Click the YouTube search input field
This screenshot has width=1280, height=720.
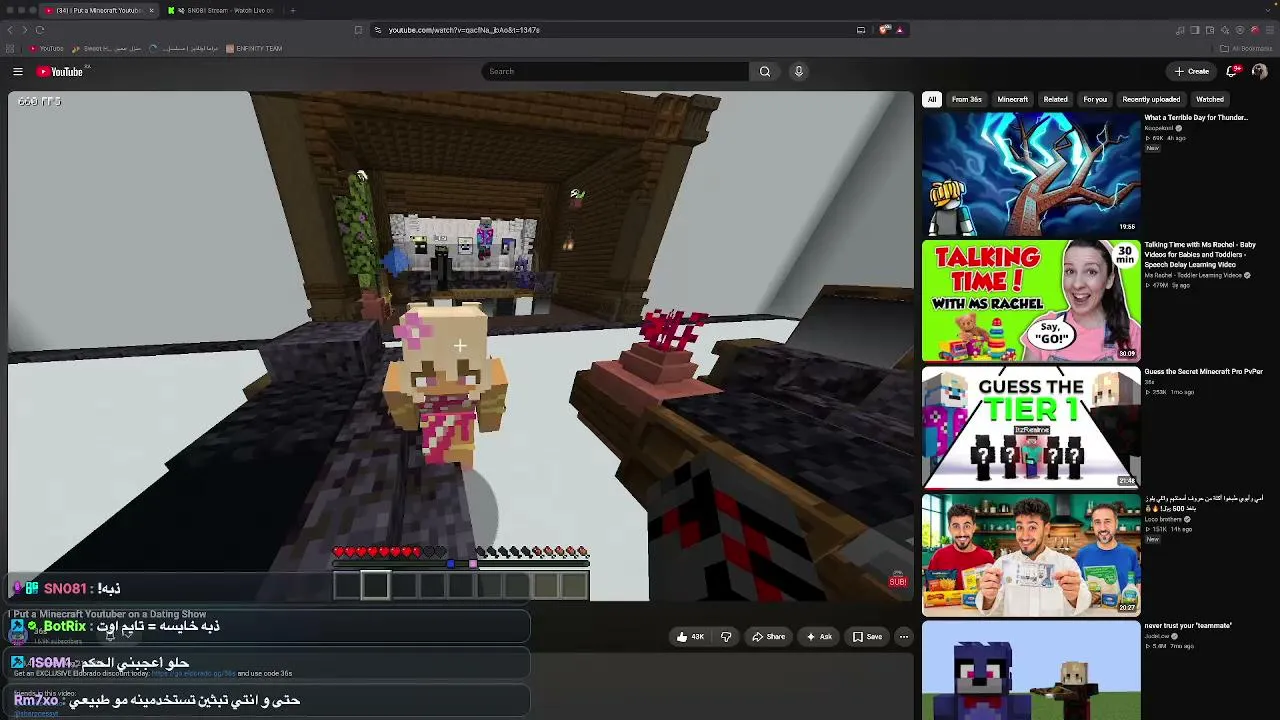click(615, 71)
